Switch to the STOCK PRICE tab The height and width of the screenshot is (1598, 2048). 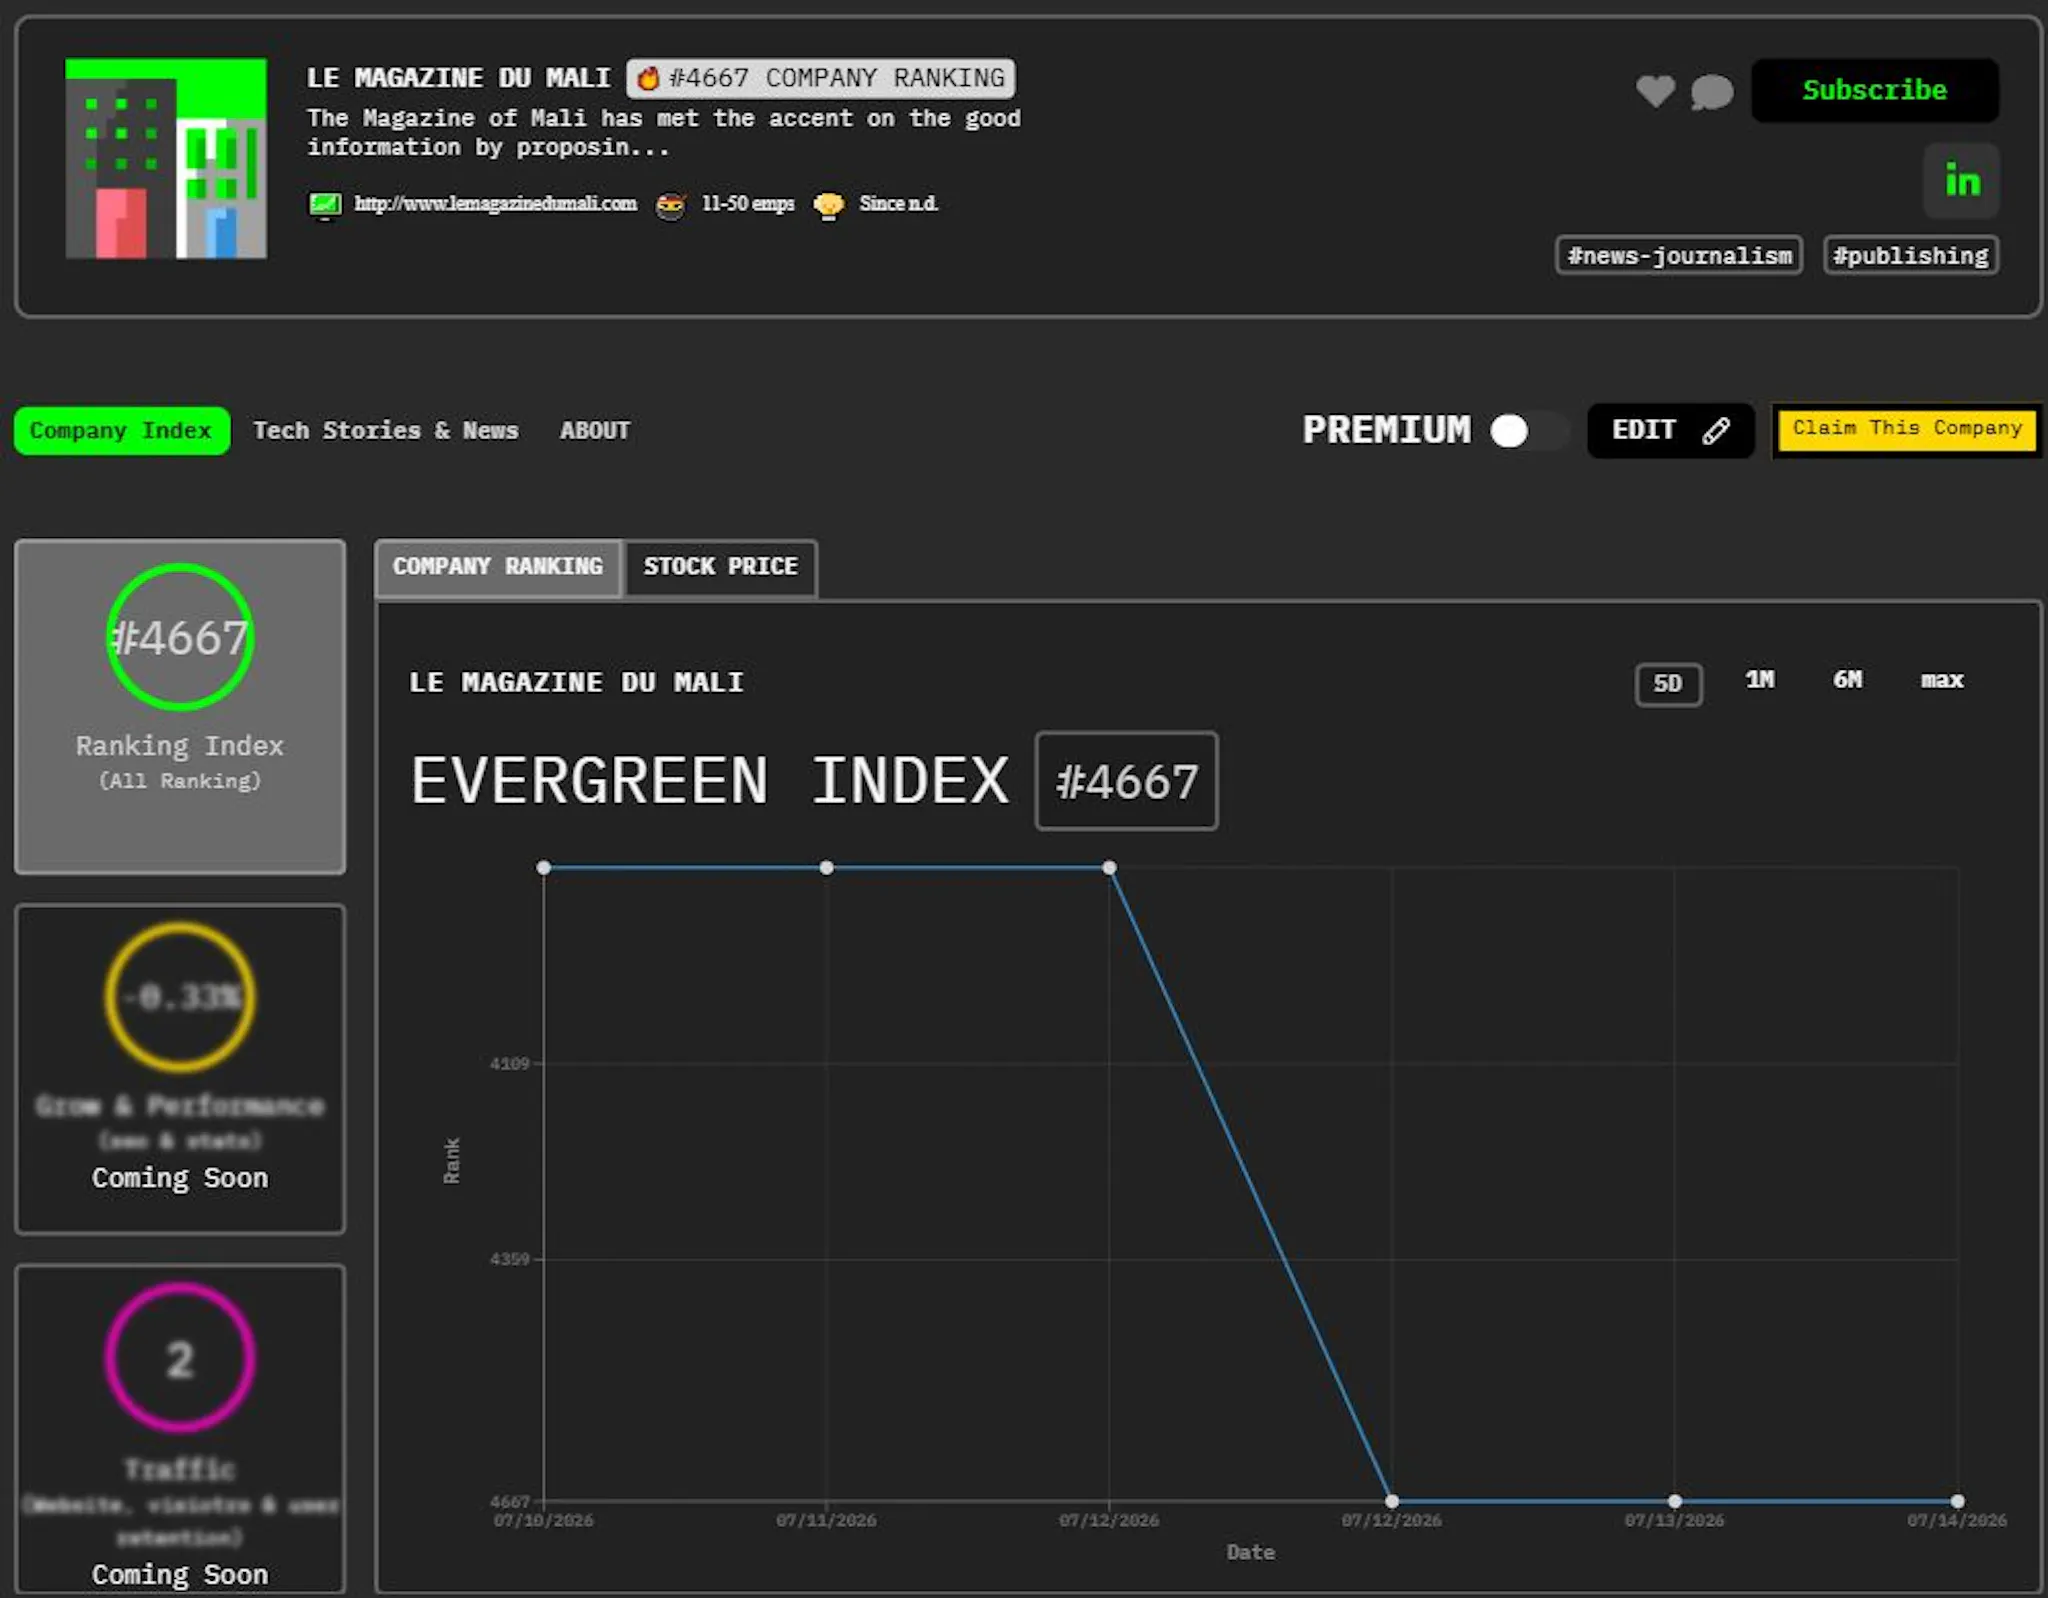[x=721, y=567]
